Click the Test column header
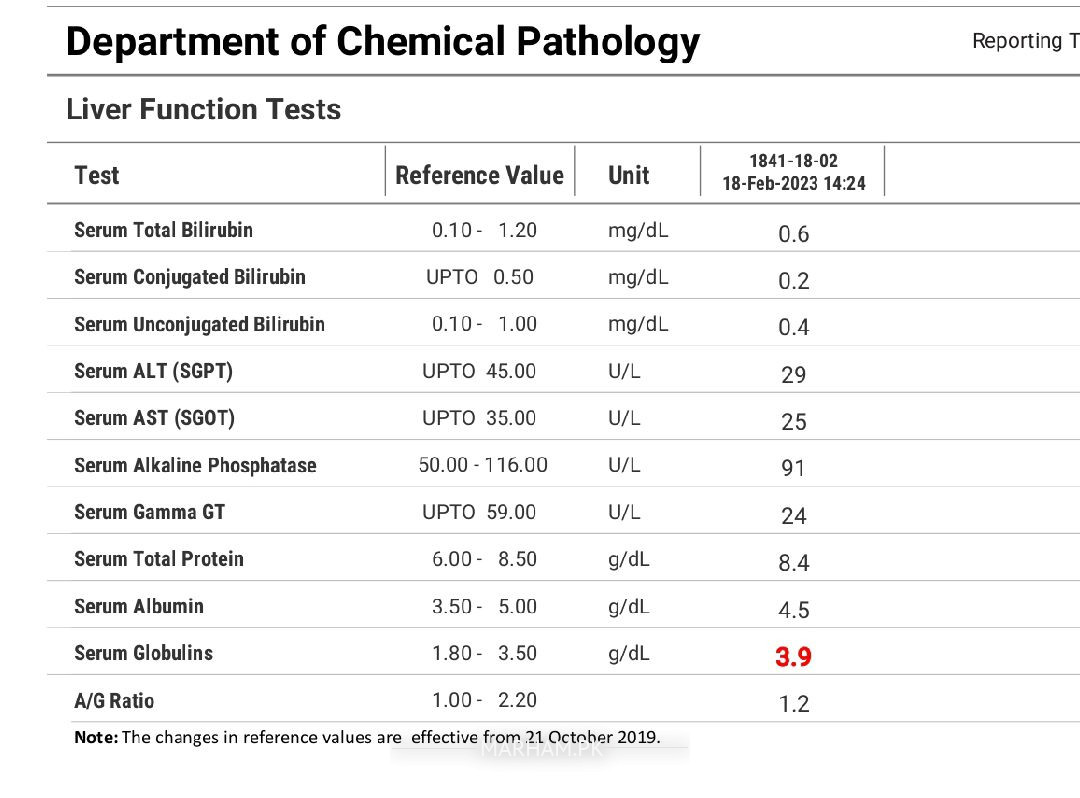Image resolution: width=1080 pixels, height=798 pixels. pos(96,175)
